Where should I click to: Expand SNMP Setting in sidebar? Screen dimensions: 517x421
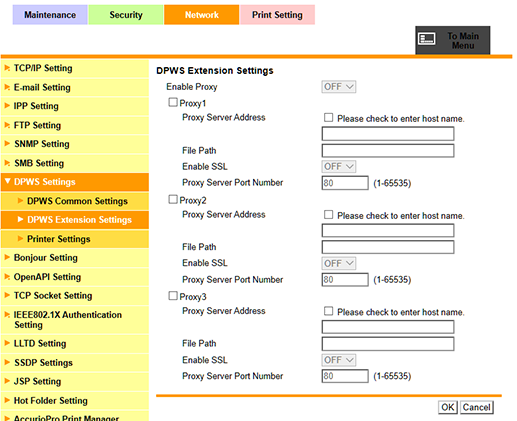(75, 144)
